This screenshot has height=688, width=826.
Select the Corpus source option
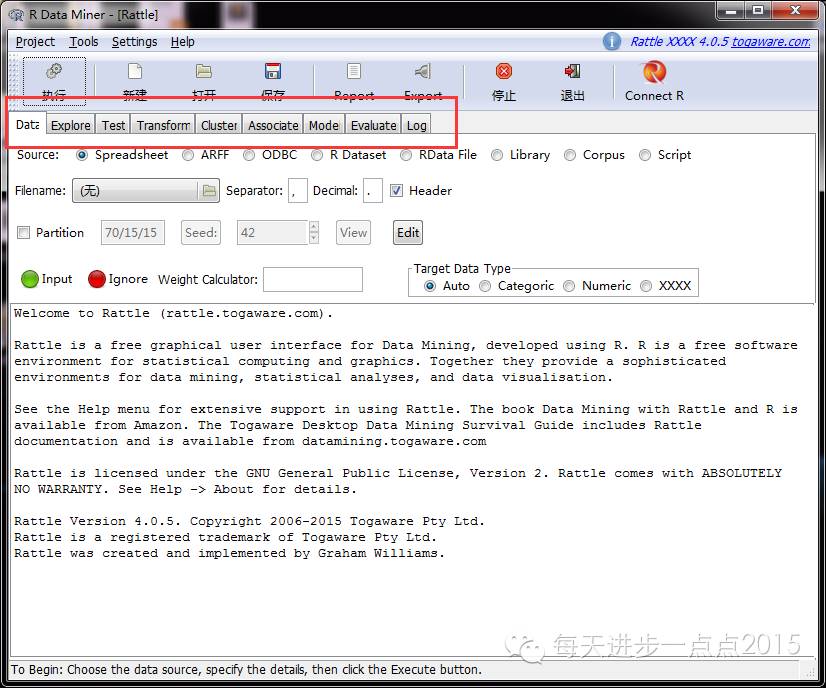click(x=569, y=155)
